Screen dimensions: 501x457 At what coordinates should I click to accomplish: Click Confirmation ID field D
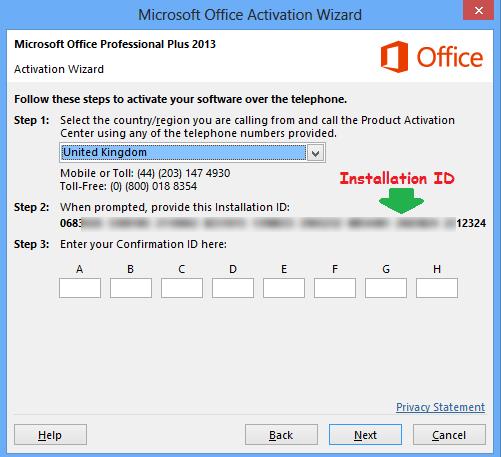coord(233,288)
